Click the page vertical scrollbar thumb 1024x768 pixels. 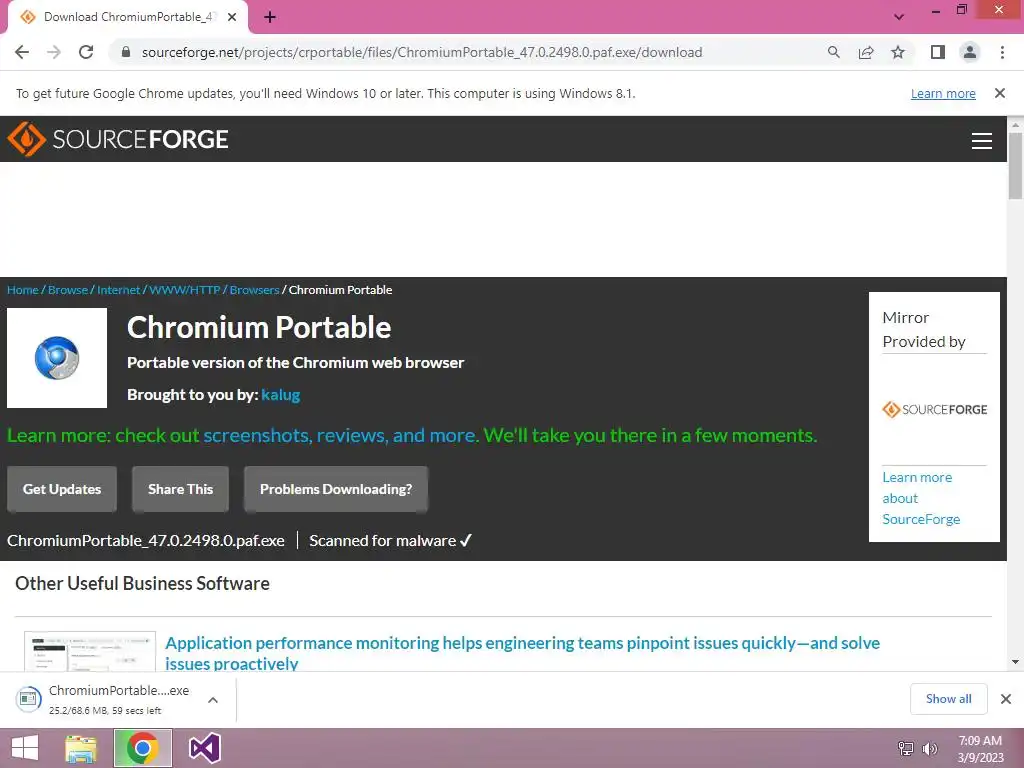click(x=1015, y=166)
